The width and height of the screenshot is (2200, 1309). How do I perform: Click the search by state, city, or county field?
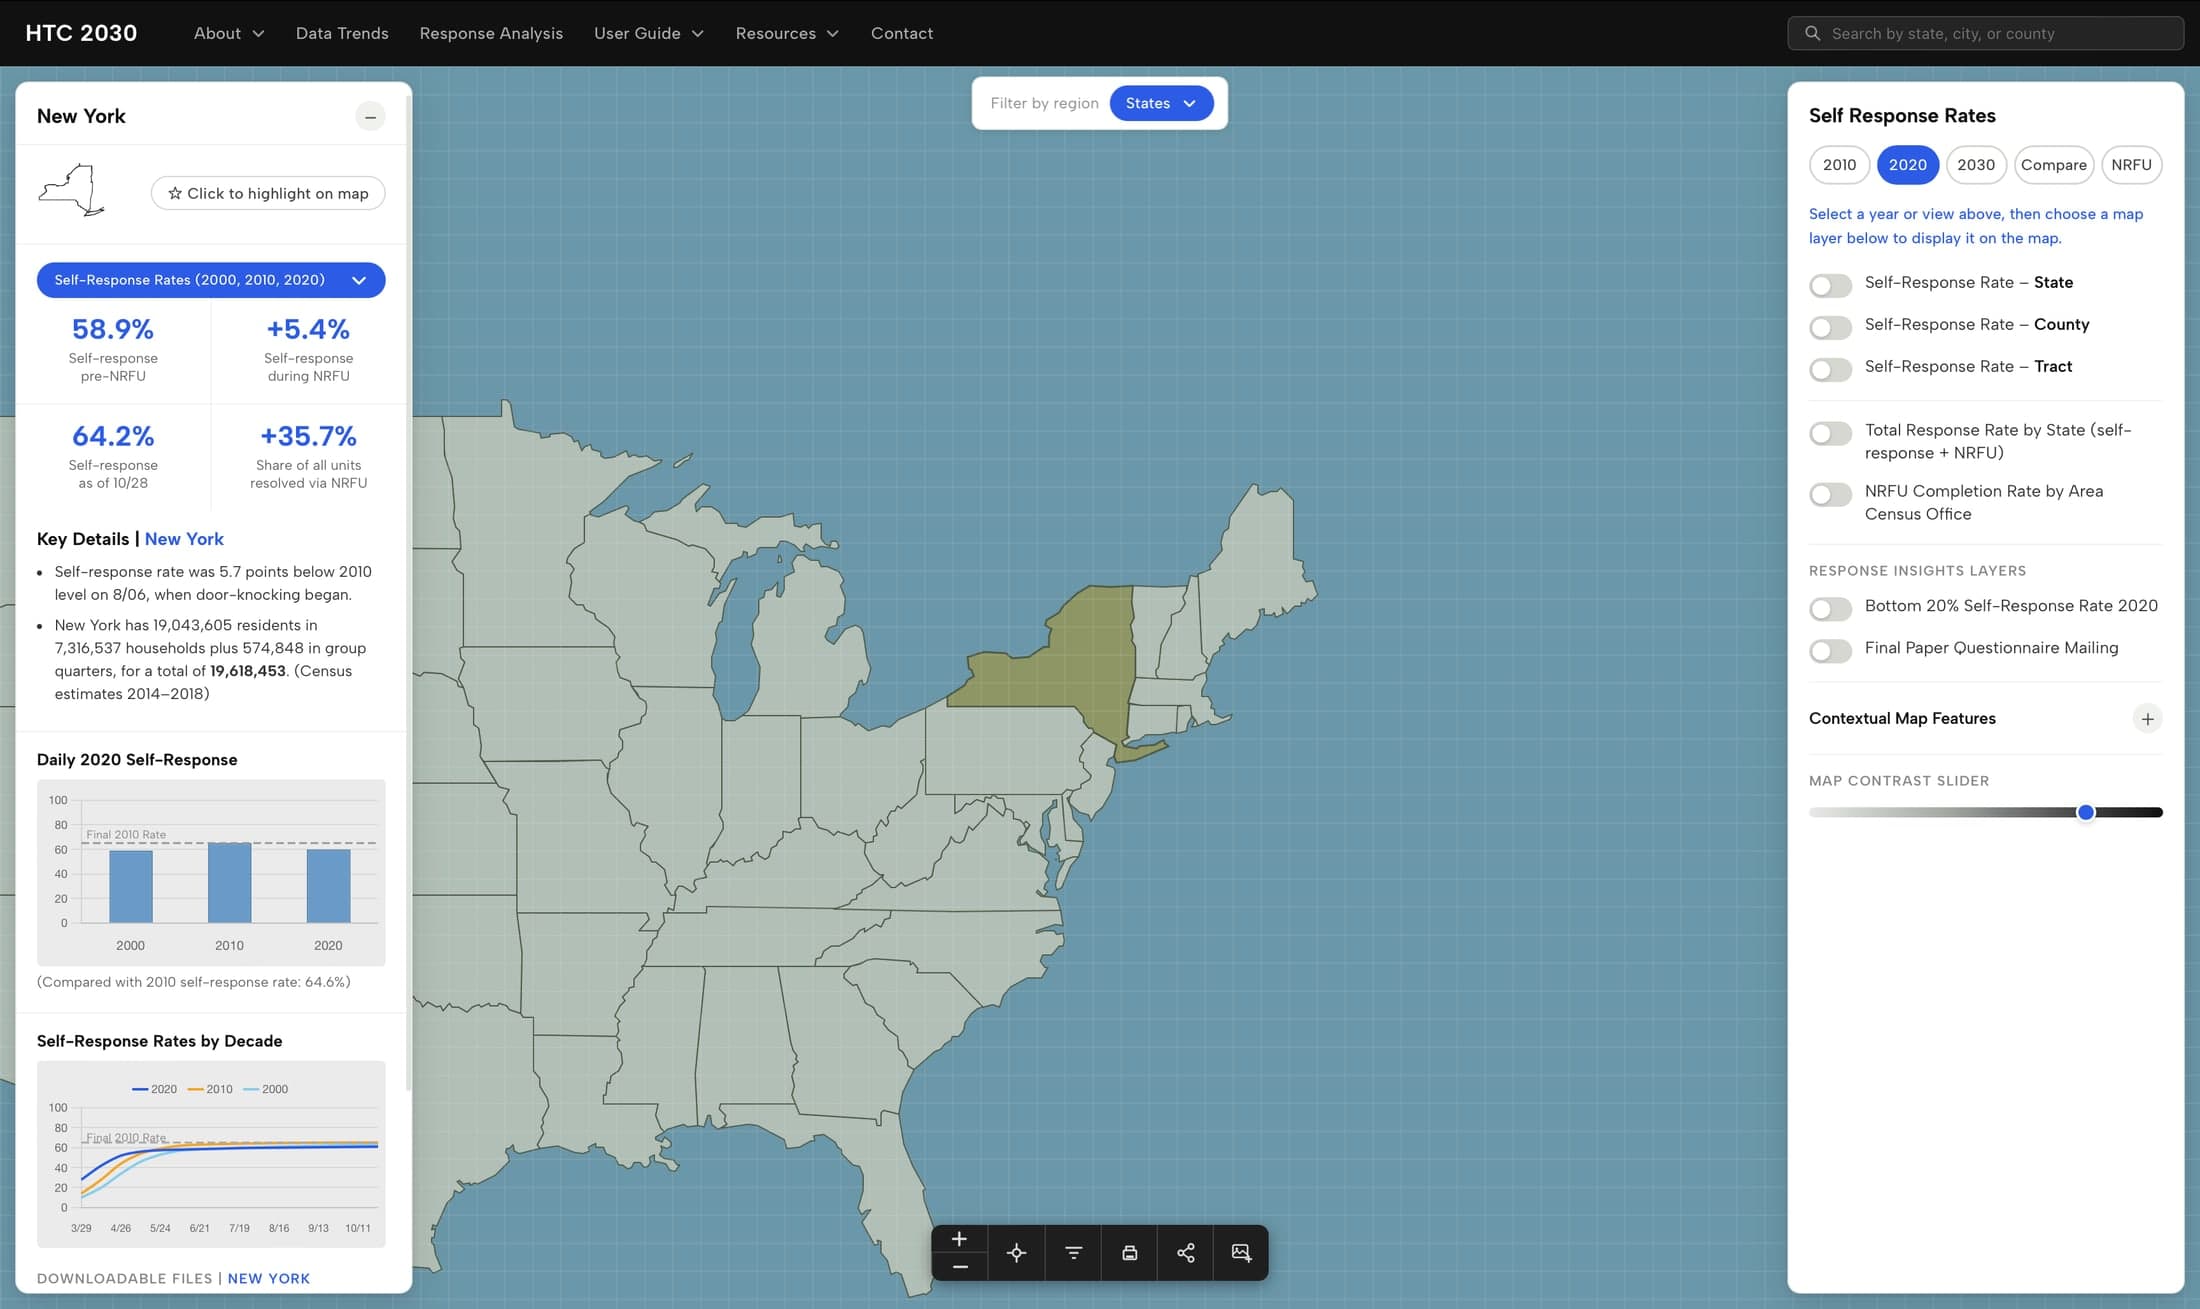pyautogui.click(x=1985, y=33)
